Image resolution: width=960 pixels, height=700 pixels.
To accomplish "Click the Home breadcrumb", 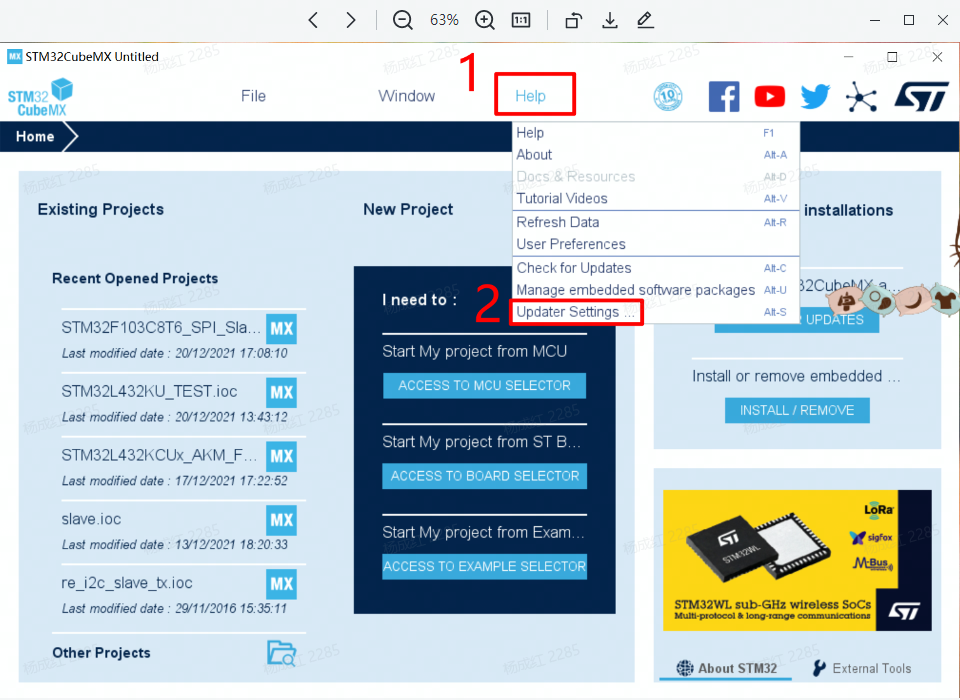I will point(35,137).
